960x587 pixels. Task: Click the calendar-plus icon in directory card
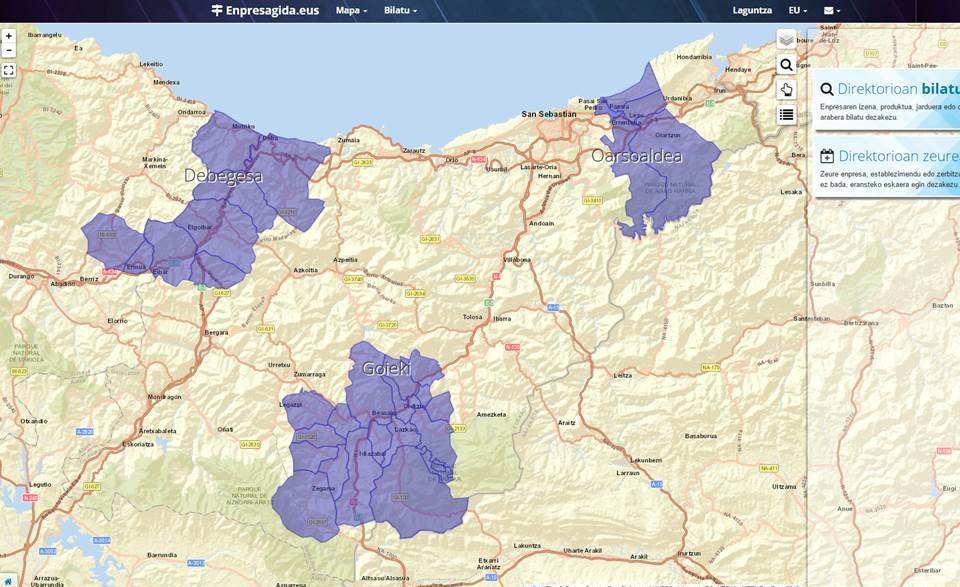click(827, 156)
